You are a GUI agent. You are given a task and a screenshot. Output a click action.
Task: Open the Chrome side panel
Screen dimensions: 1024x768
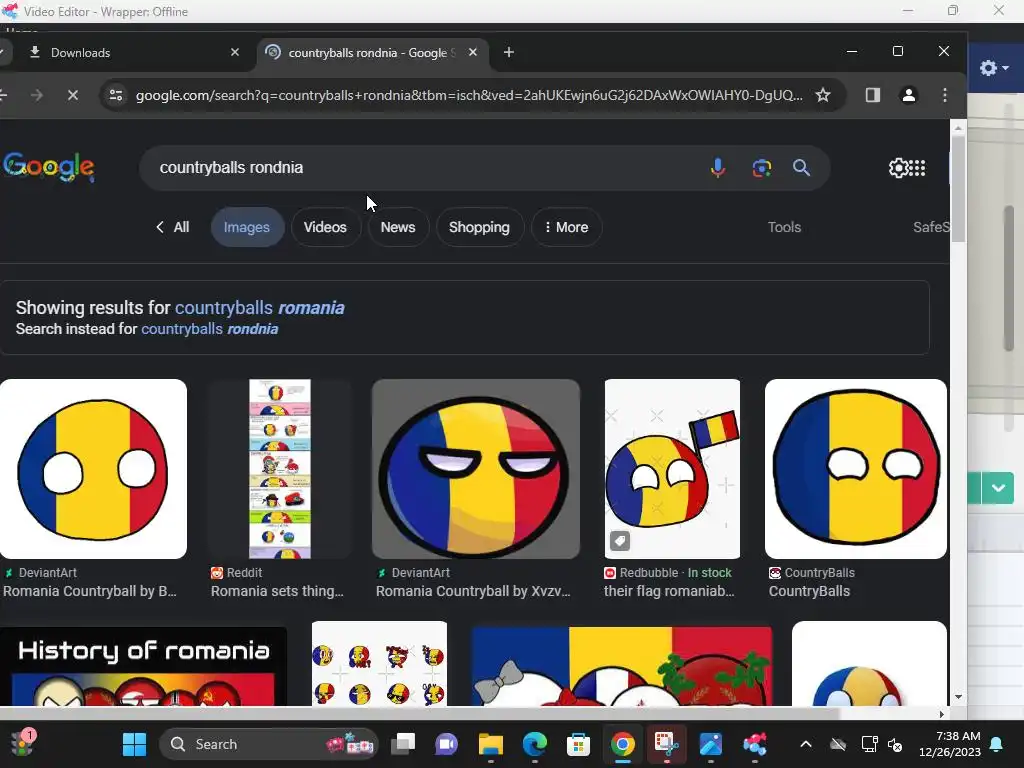[872, 95]
